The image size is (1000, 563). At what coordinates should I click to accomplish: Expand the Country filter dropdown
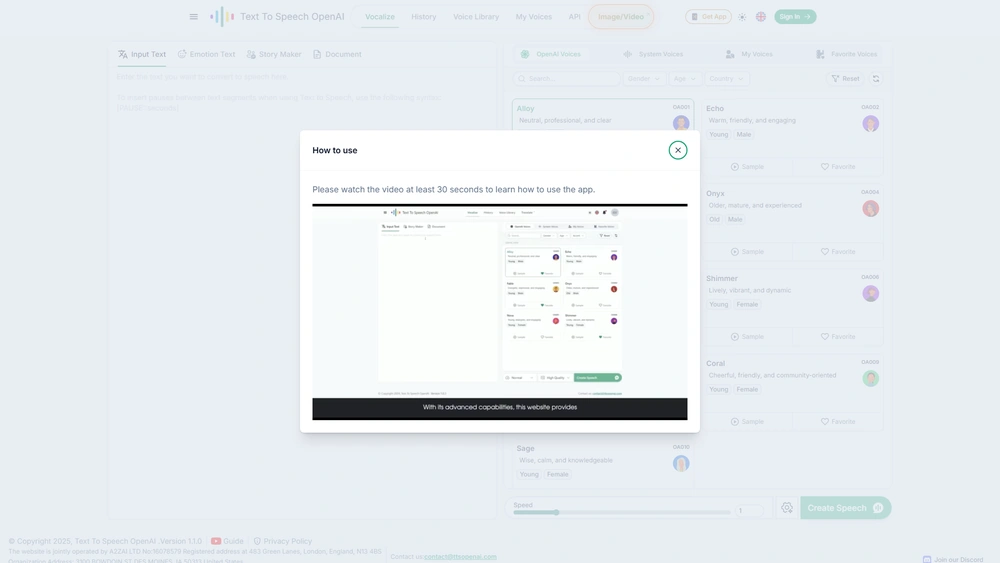point(726,78)
